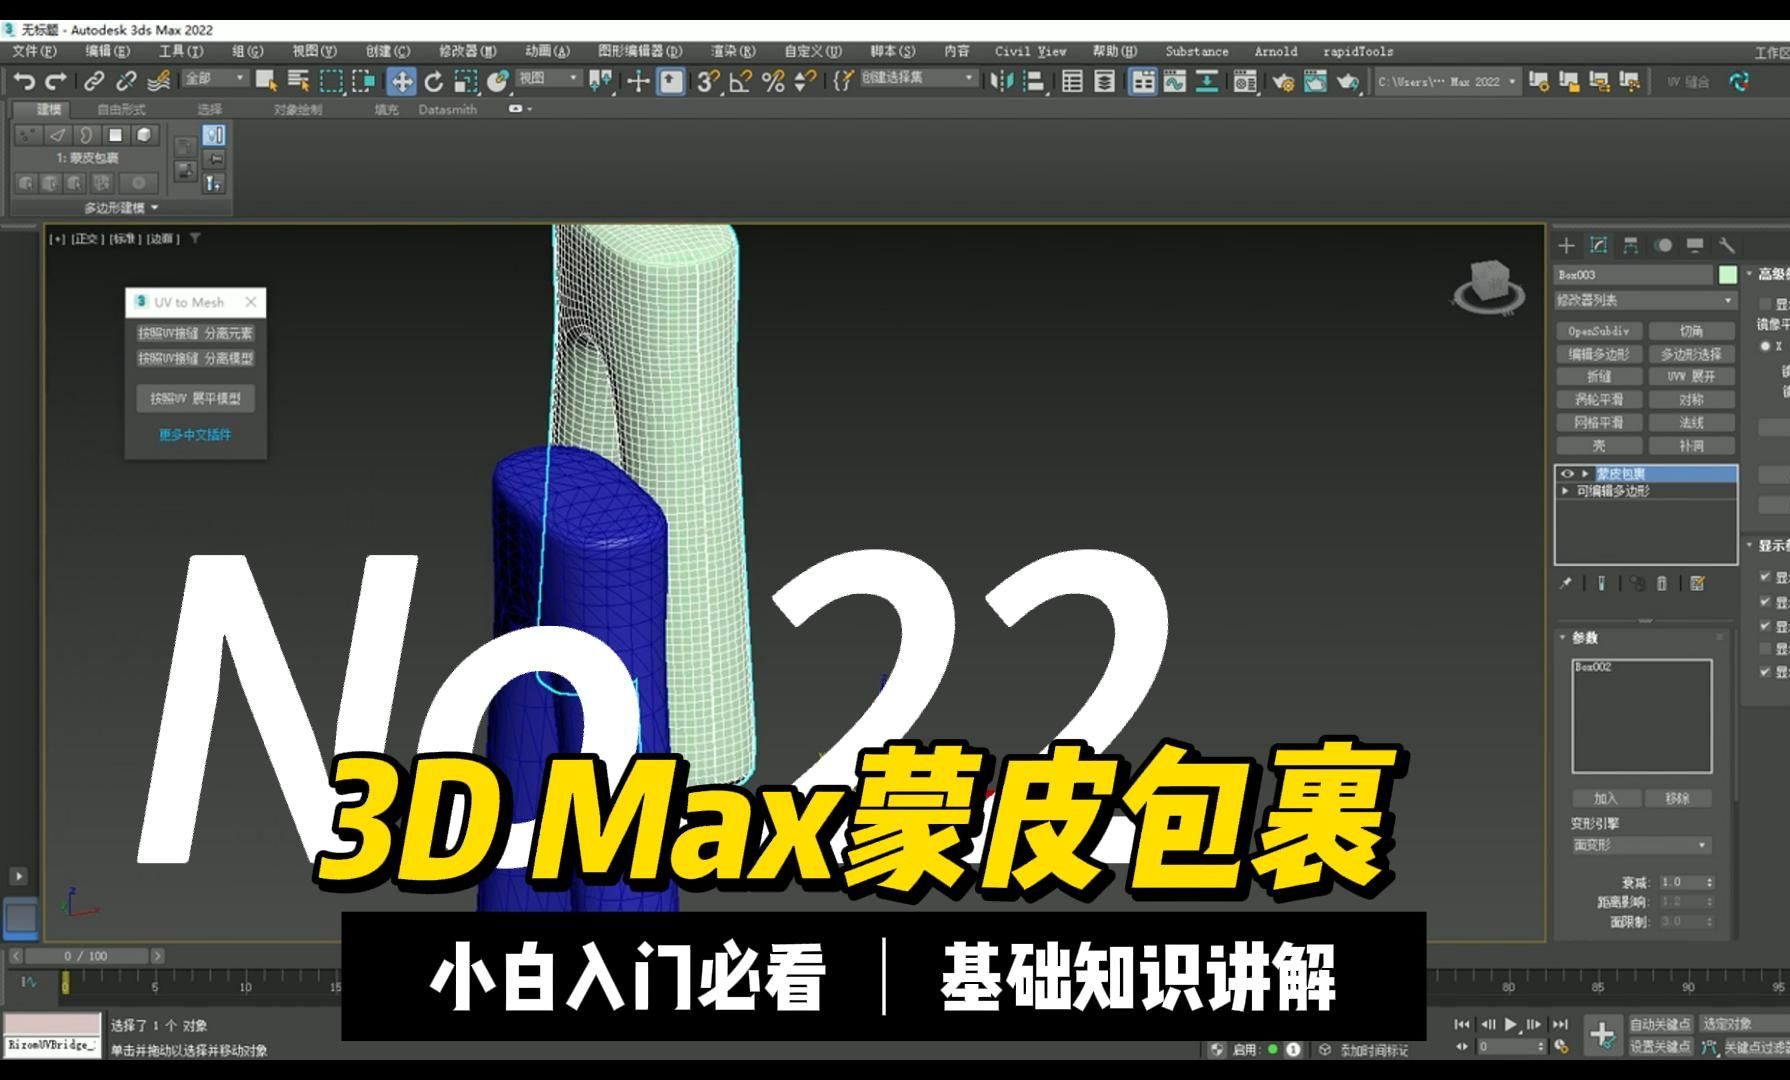Enable 自动关键点 auto key mode

tap(1661, 1024)
